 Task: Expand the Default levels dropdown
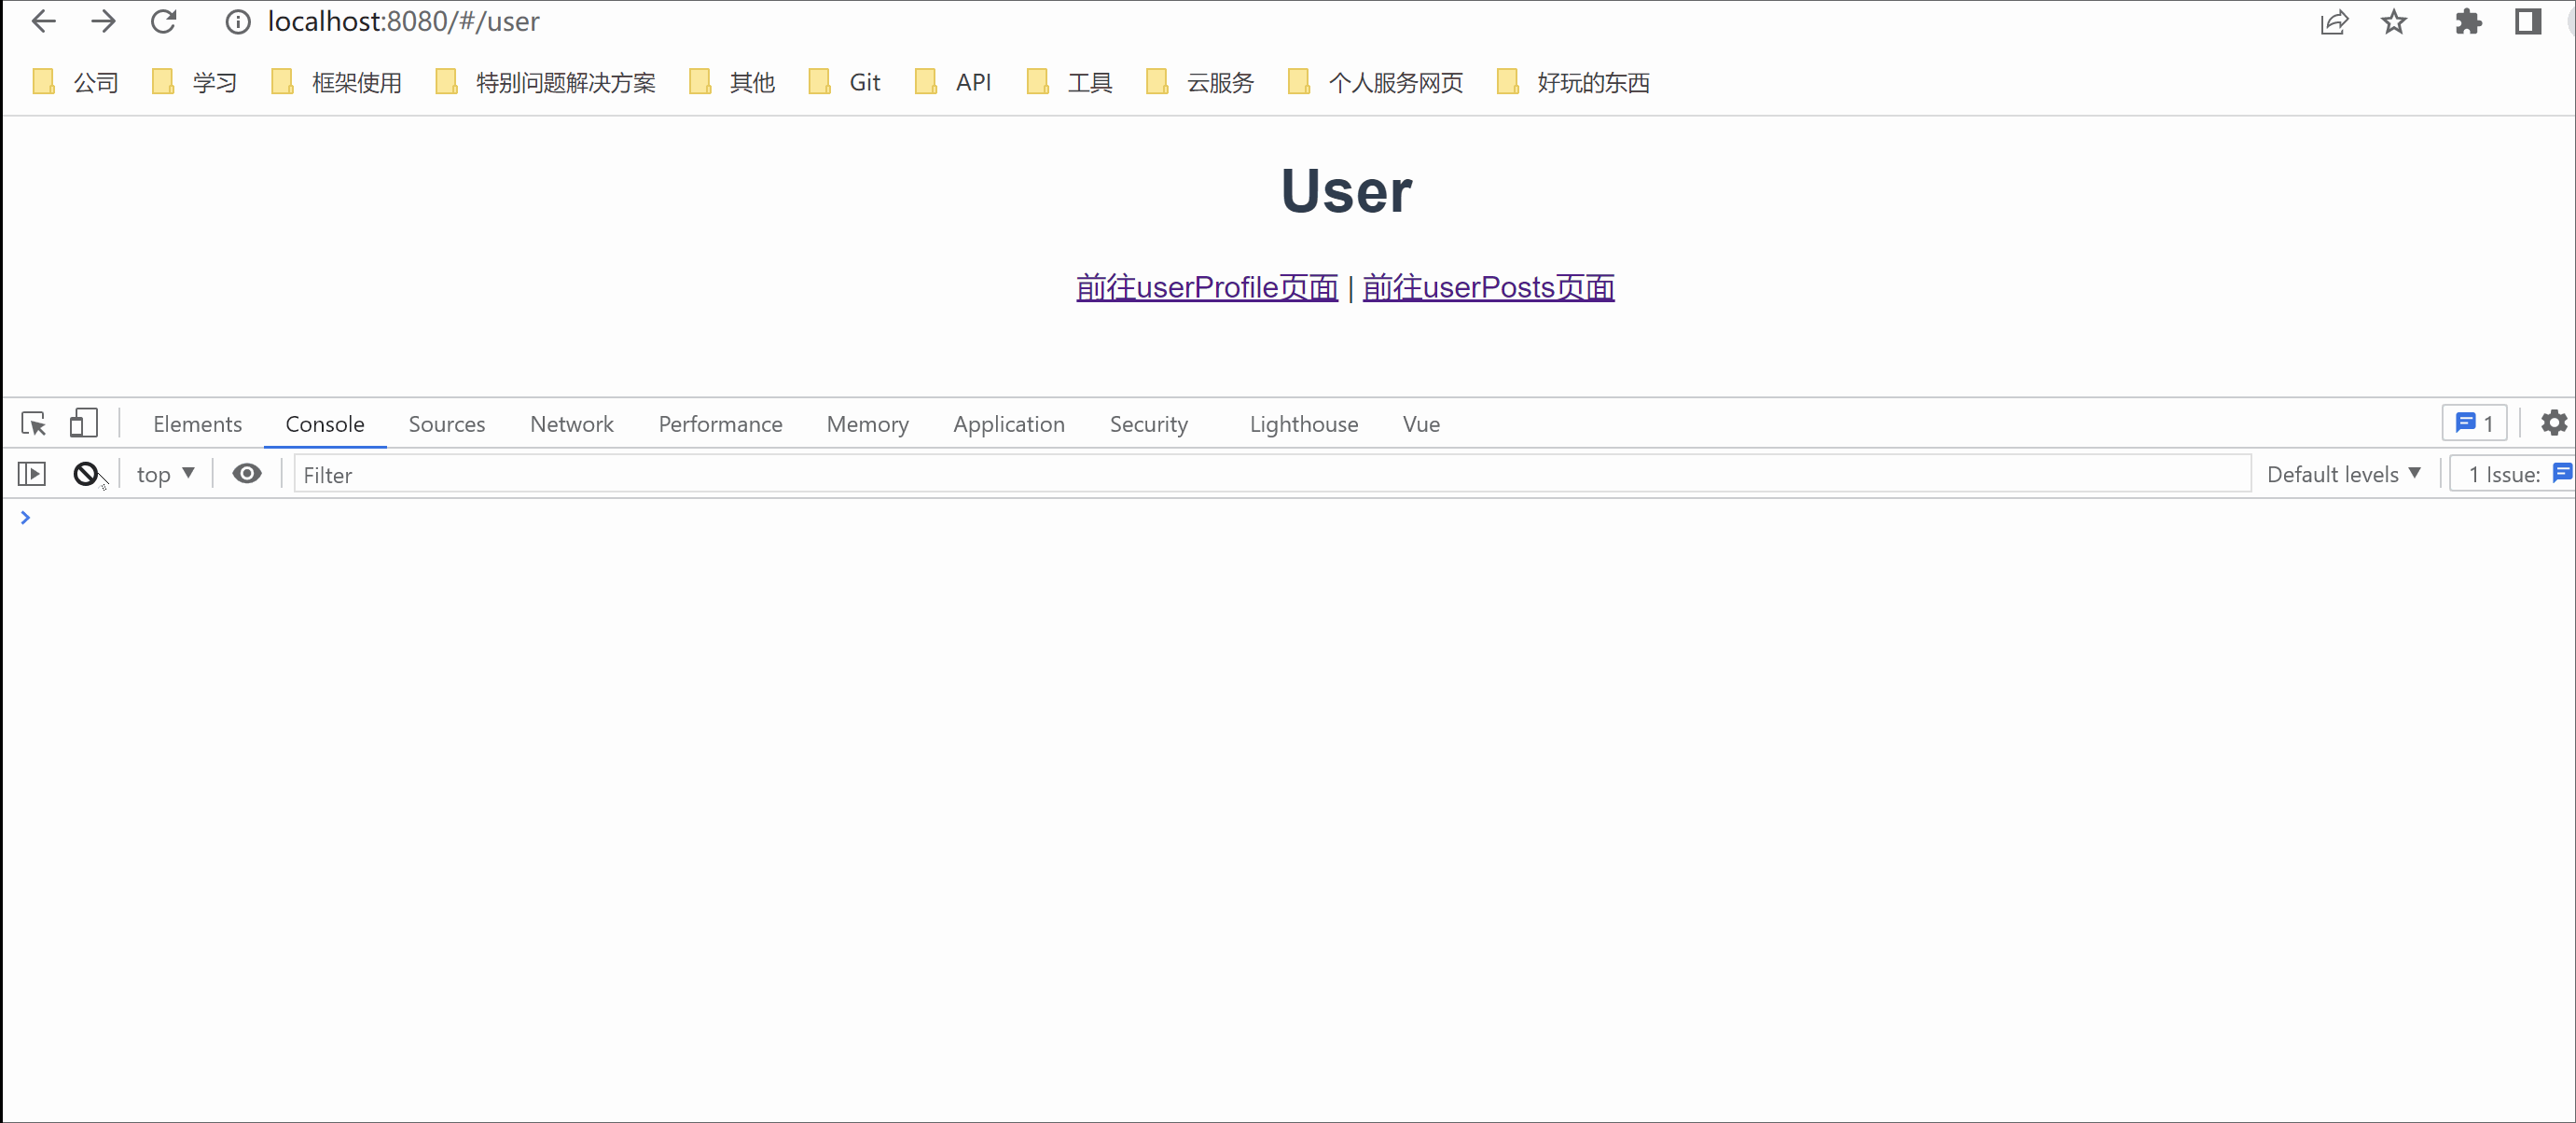pos(2342,474)
